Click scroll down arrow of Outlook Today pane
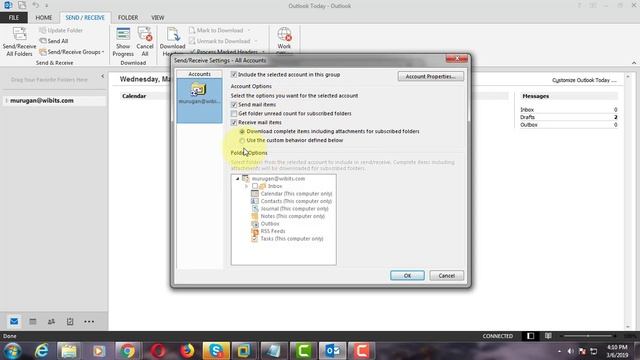The width and height of the screenshot is (640, 360). tap(628, 327)
